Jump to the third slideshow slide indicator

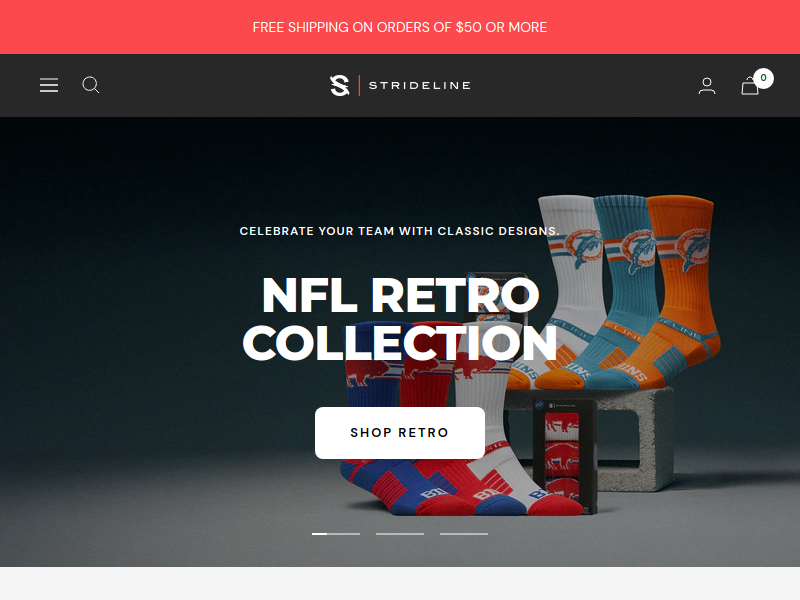pos(464,534)
